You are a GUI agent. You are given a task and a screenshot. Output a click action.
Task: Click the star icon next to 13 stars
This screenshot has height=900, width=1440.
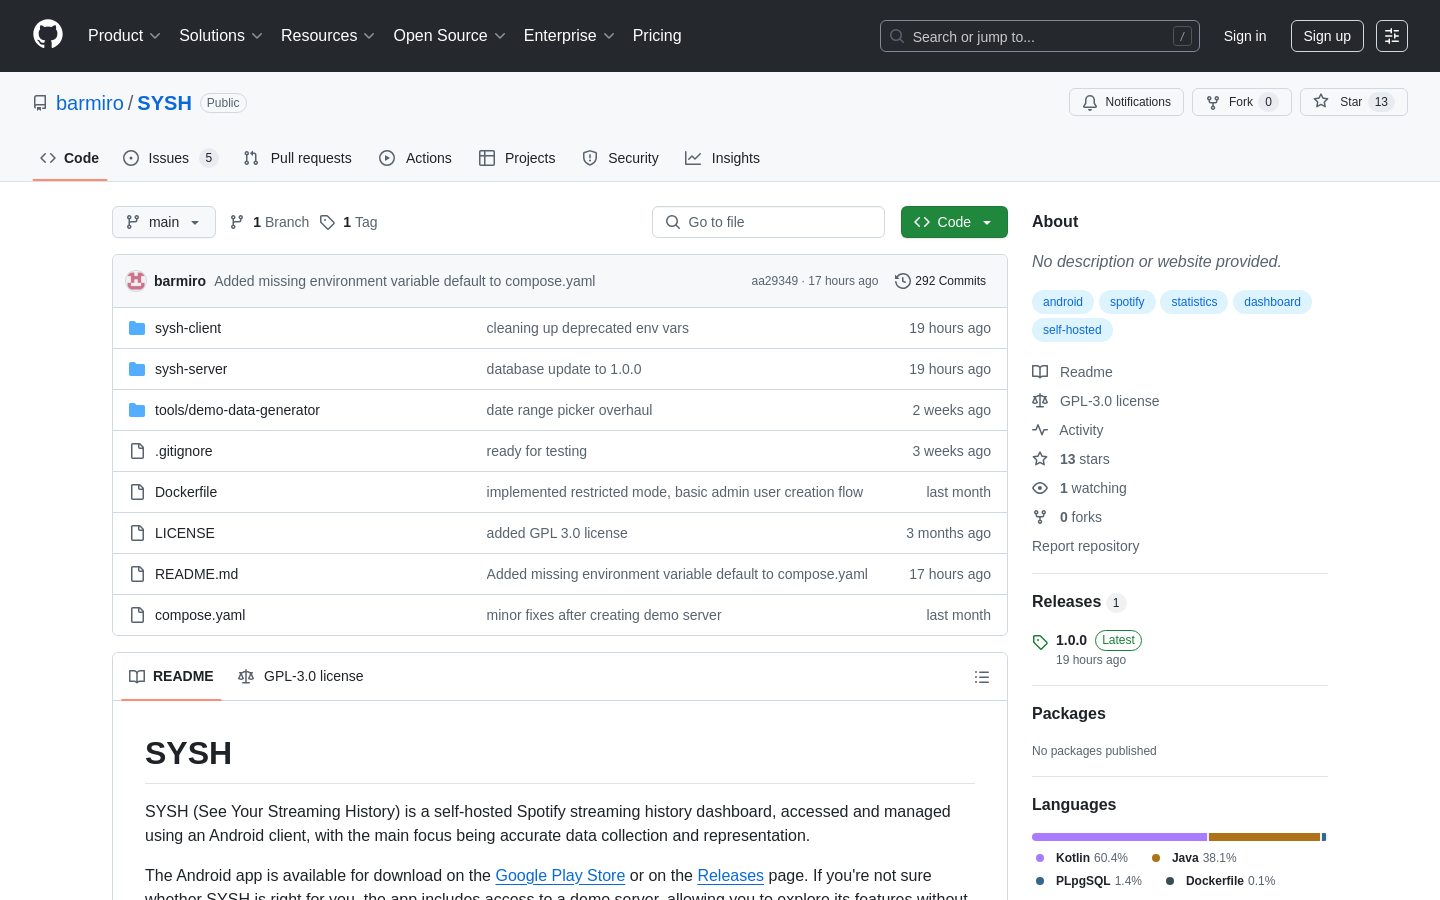[1040, 459]
